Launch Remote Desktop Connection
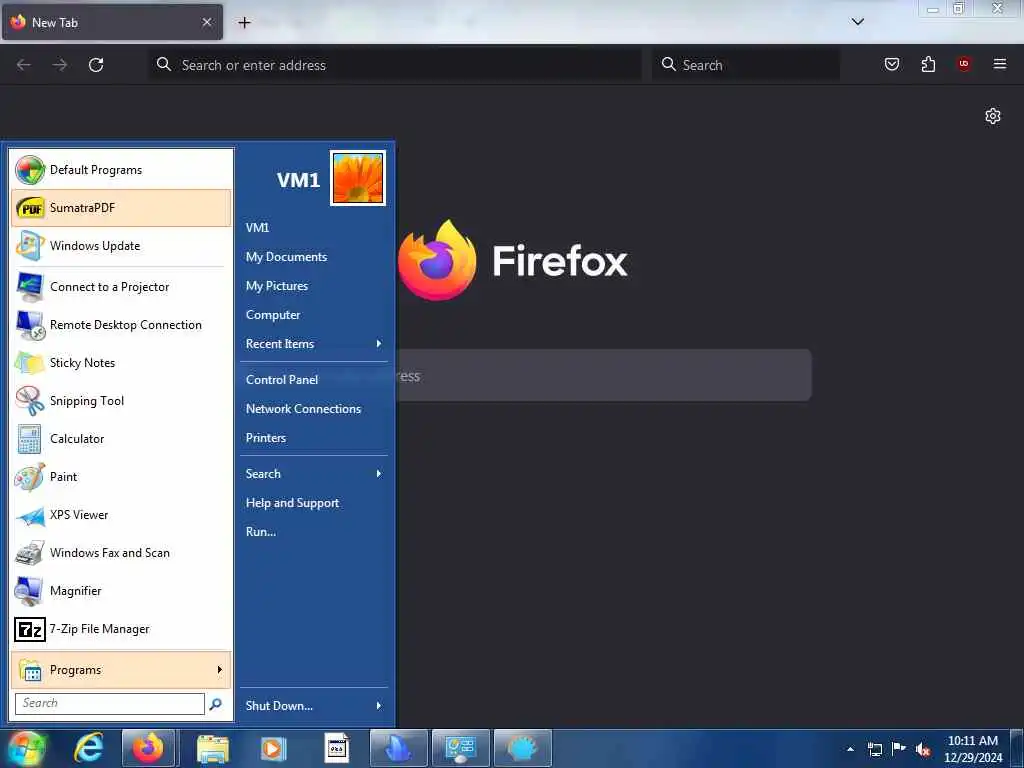The width and height of the screenshot is (1024, 768). coord(121,325)
